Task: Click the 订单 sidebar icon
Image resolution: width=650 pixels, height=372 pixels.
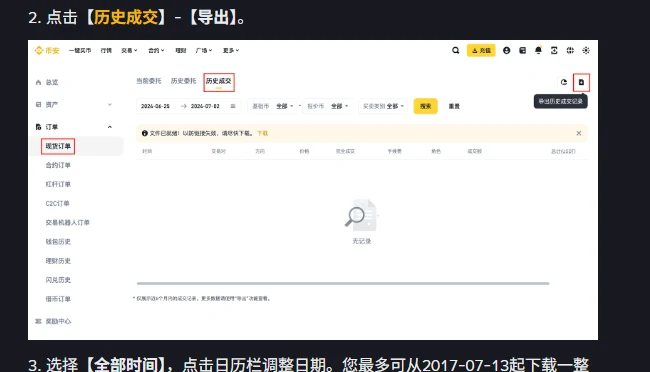Action: click(38, 127)
